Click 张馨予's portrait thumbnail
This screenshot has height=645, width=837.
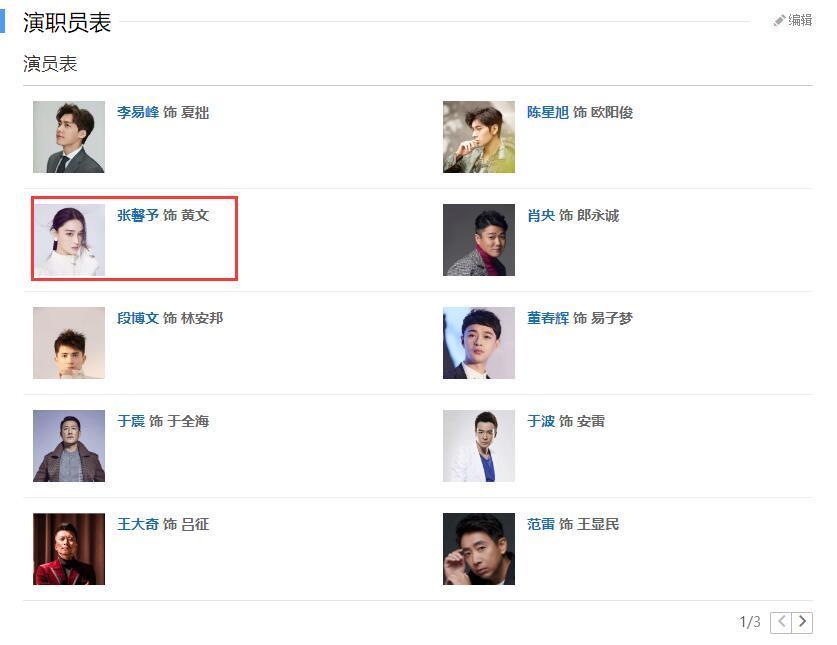click(69, 240)
